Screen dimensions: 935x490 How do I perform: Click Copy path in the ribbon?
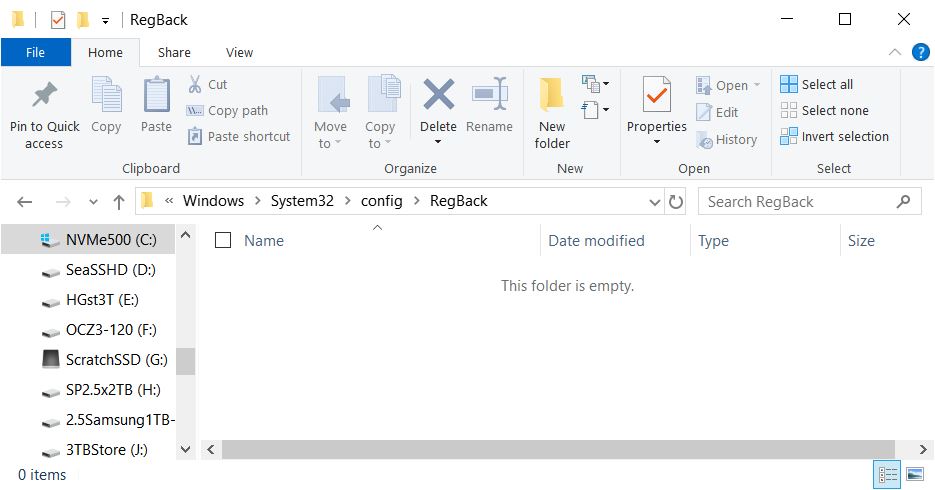227,110
